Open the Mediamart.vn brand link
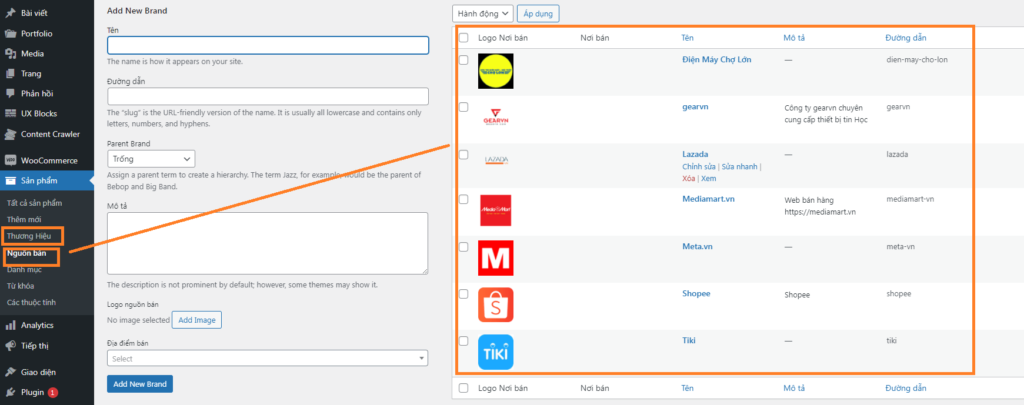The height and width of the screenshot is (405, 1024). point(708,199)
